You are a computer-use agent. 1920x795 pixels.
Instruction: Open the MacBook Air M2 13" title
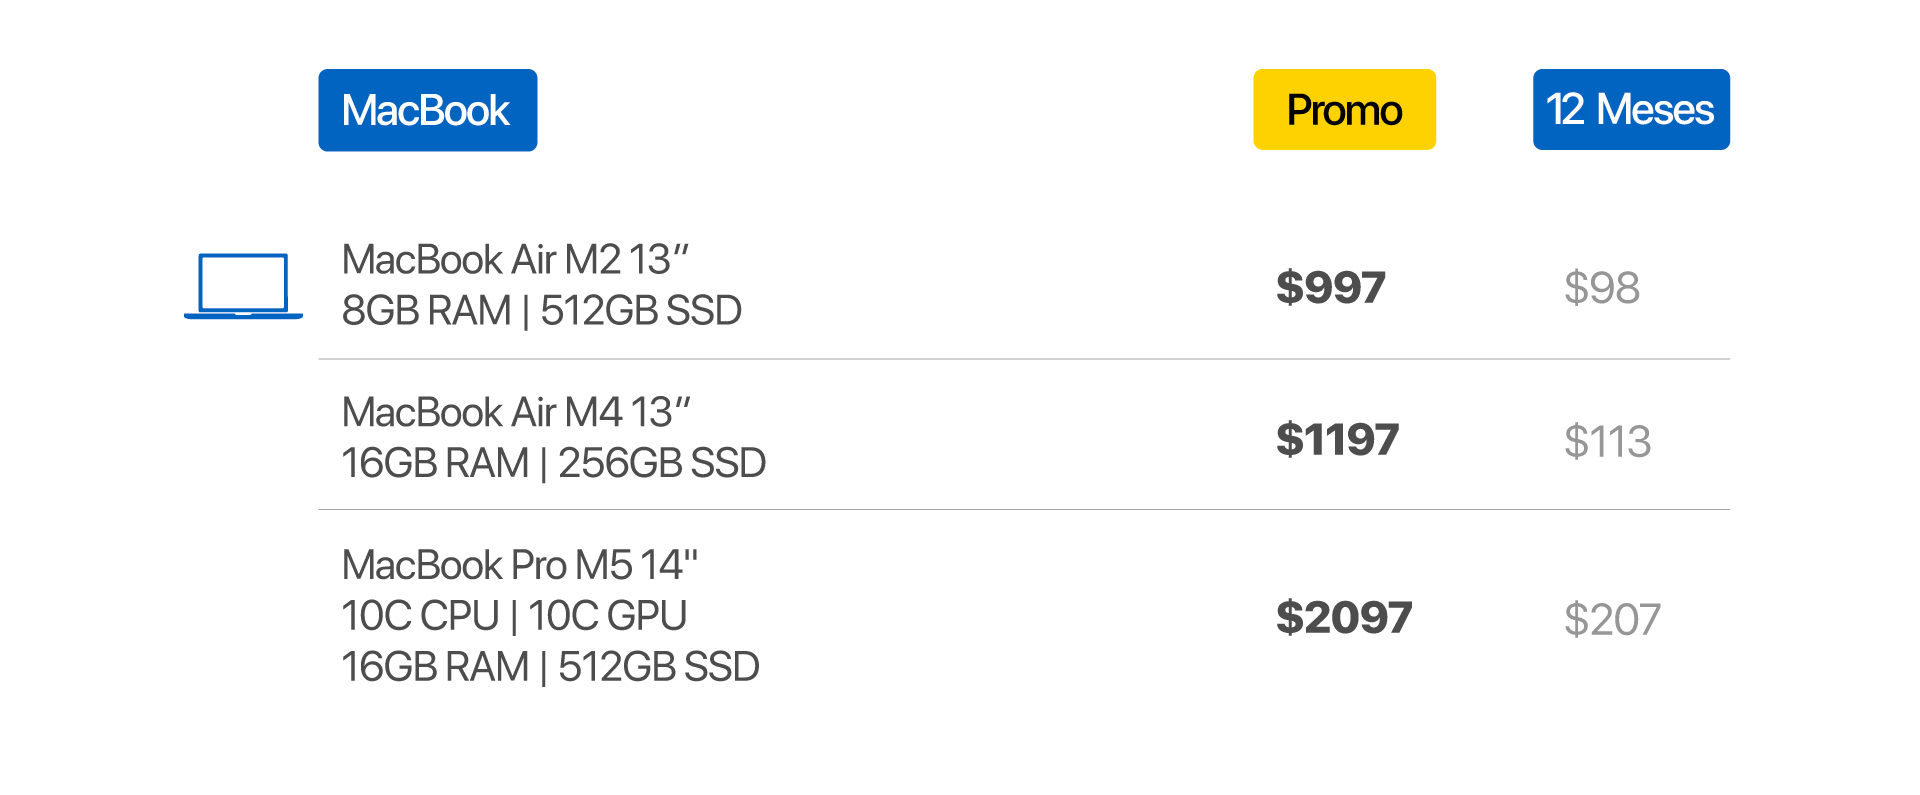(515, 260)
